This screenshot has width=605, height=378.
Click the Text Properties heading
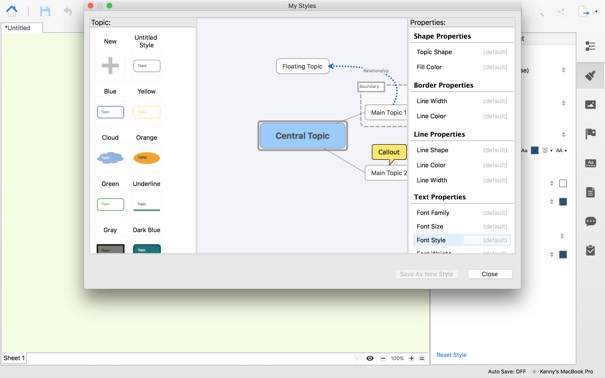[439, 197]
